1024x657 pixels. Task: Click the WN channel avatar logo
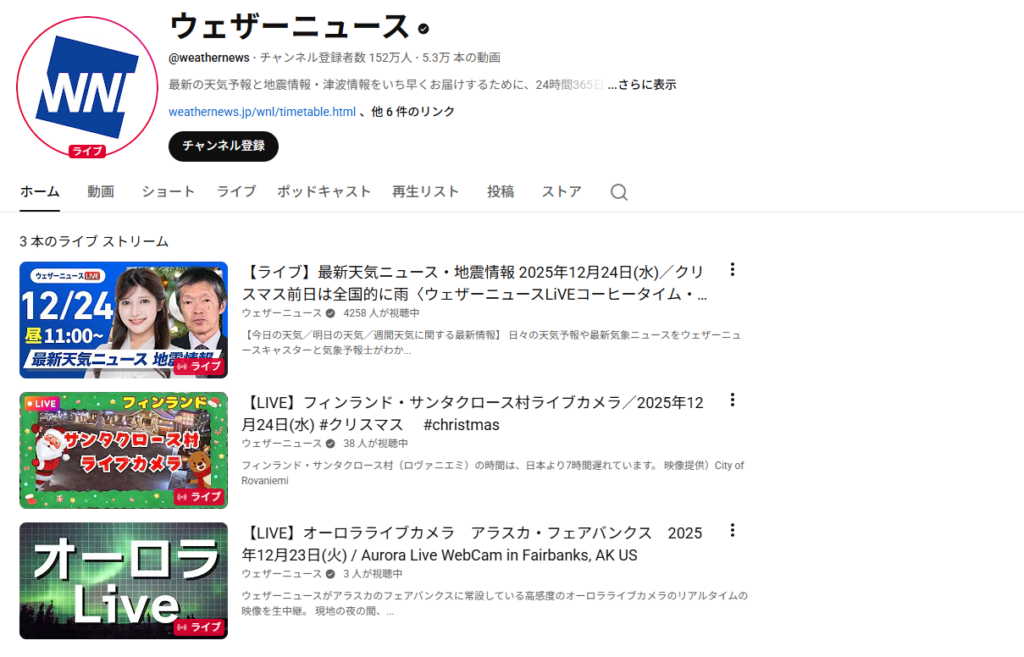[x=87, y=87]
